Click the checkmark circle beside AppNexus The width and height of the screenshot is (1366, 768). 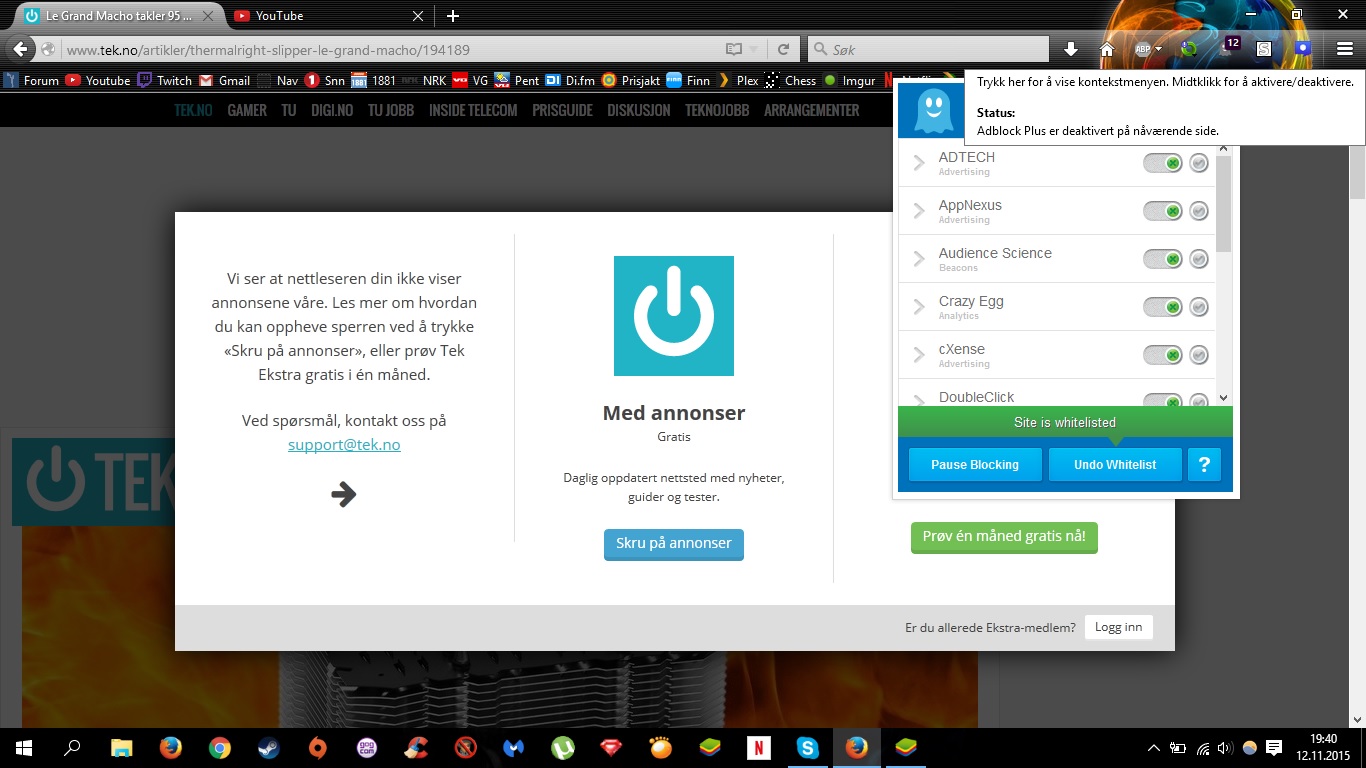point(1199,211)
